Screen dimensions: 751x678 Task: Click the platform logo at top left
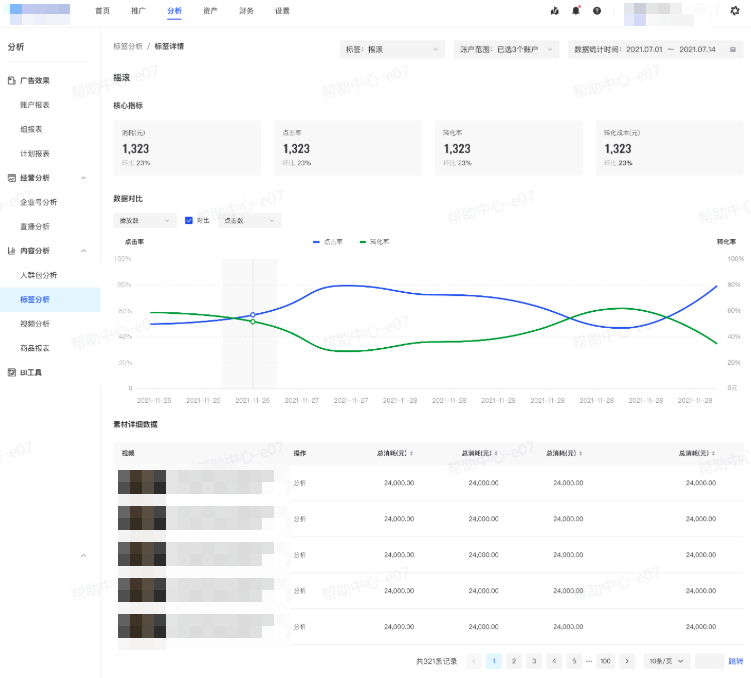[40, 14]
